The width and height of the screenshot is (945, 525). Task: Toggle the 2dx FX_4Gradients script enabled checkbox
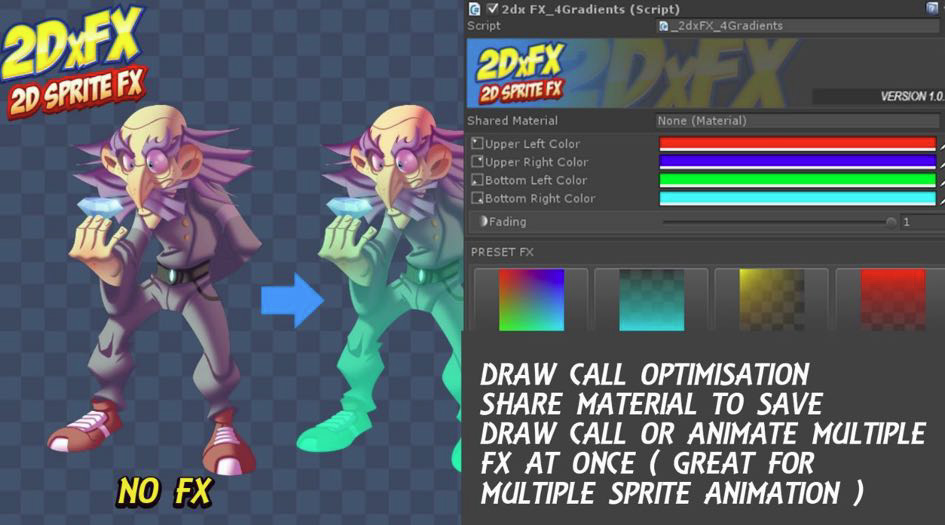click(492, 8)
